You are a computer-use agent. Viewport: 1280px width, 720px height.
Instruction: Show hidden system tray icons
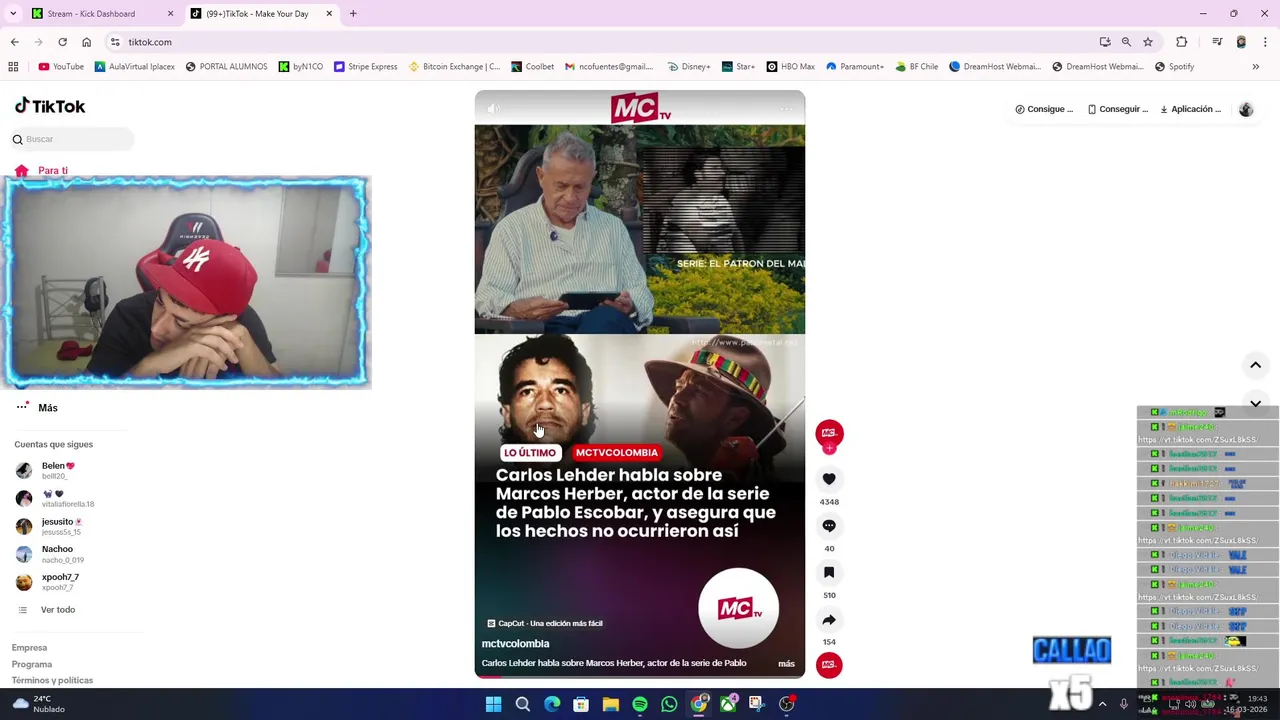1102,704
